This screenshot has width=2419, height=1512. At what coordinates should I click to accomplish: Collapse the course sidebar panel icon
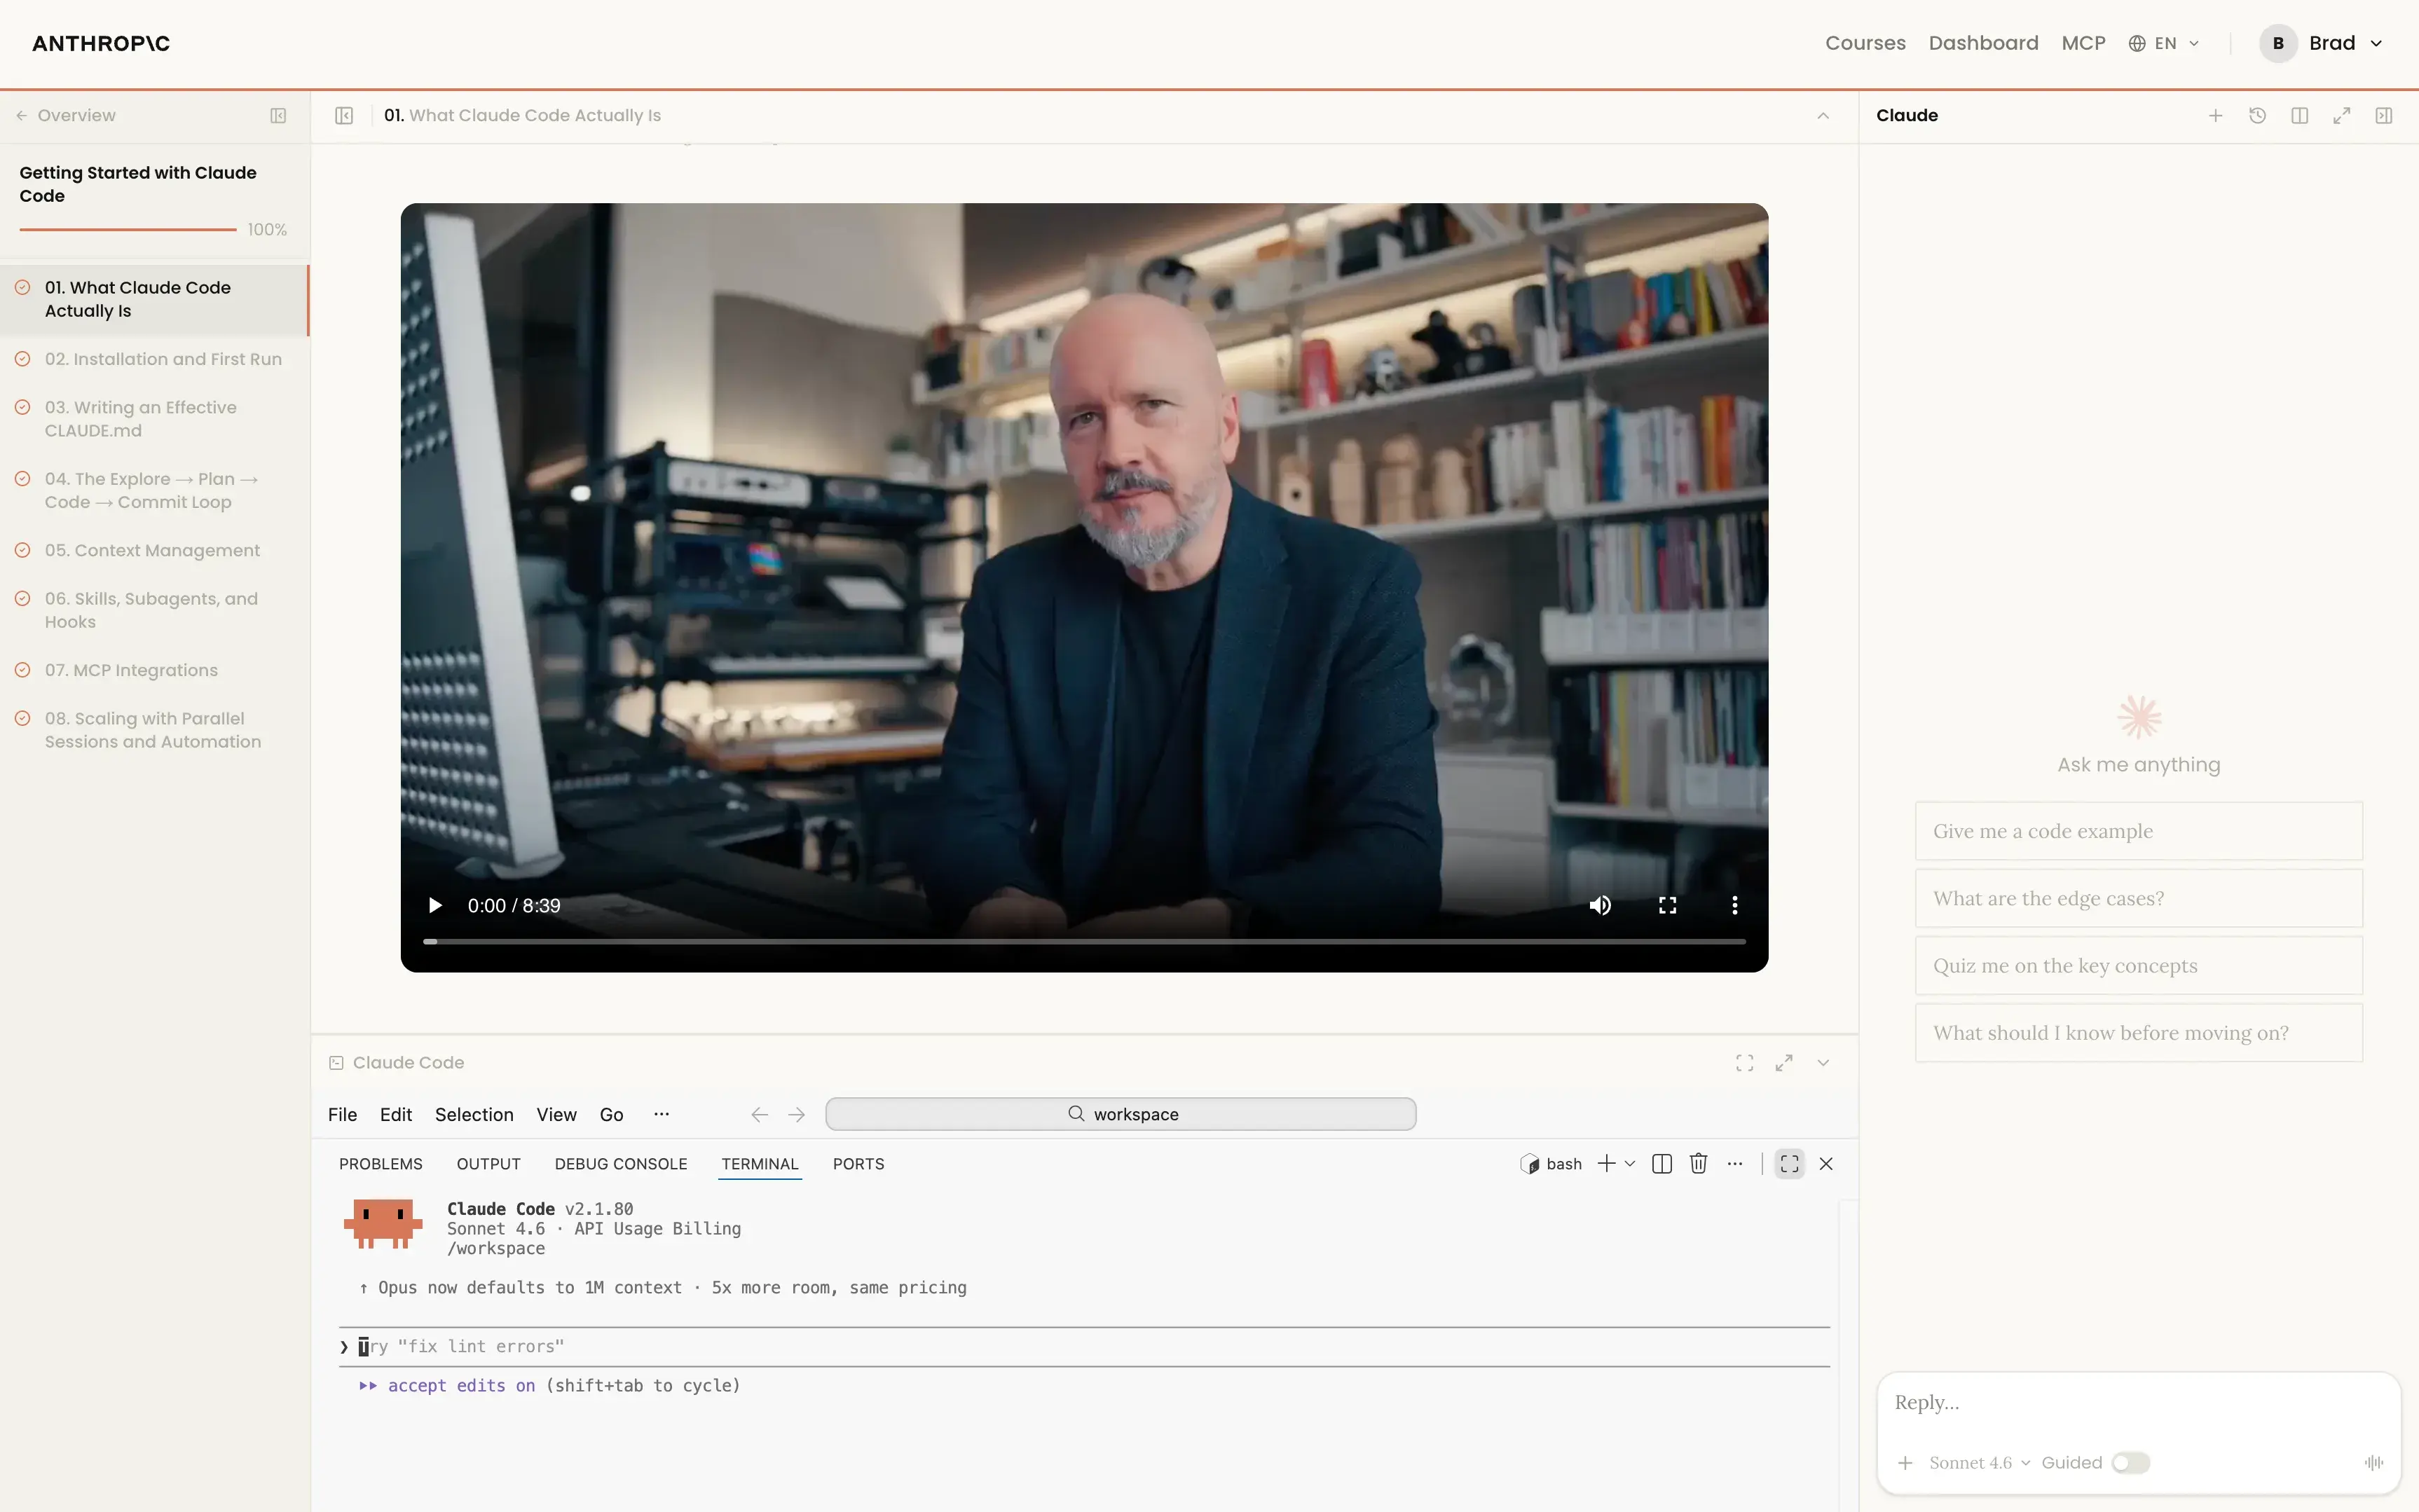click(x=278, y=115)
